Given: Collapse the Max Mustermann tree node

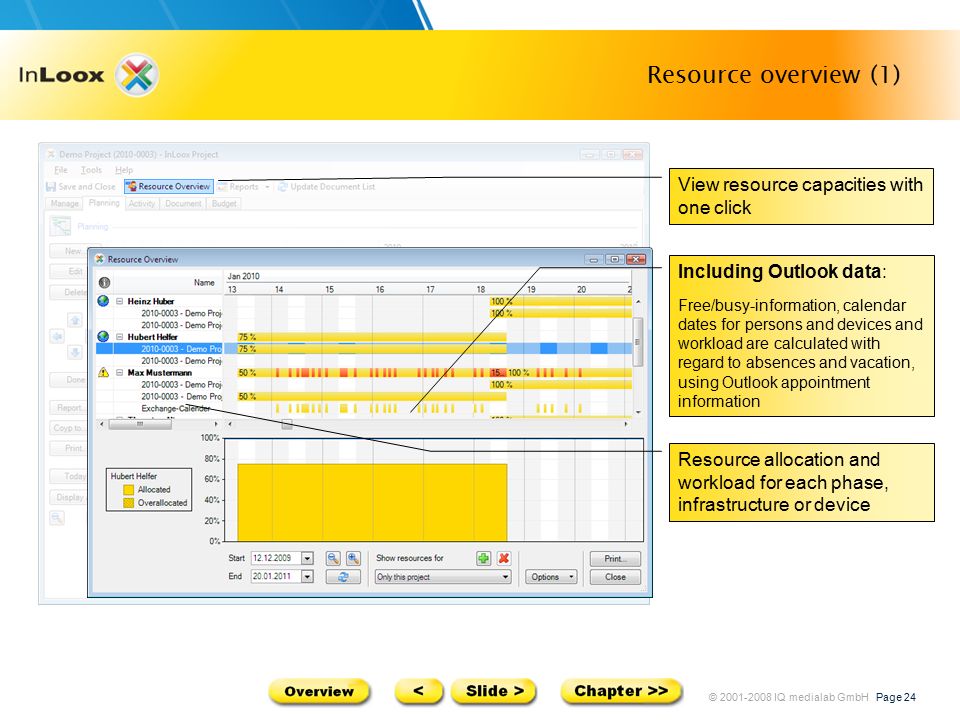Looking at the screenshot, I should [x=119, y=372].
